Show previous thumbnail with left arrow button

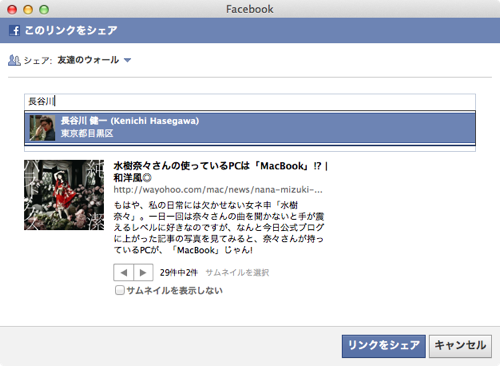point(124,273)
